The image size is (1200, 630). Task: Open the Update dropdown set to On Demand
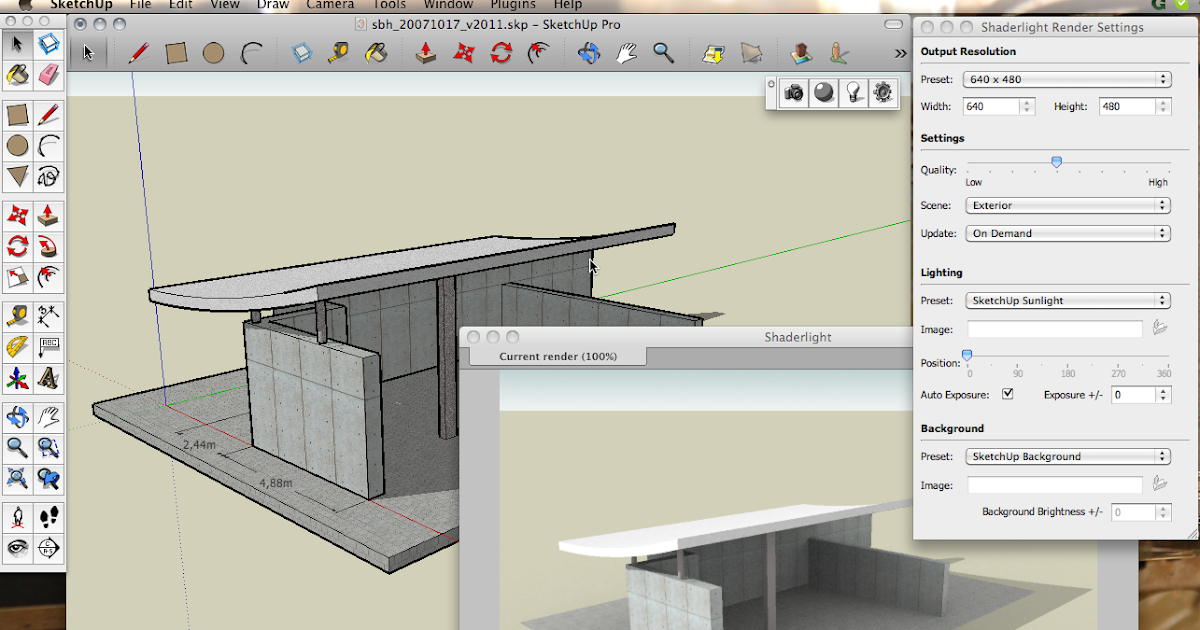point(1066,234)
